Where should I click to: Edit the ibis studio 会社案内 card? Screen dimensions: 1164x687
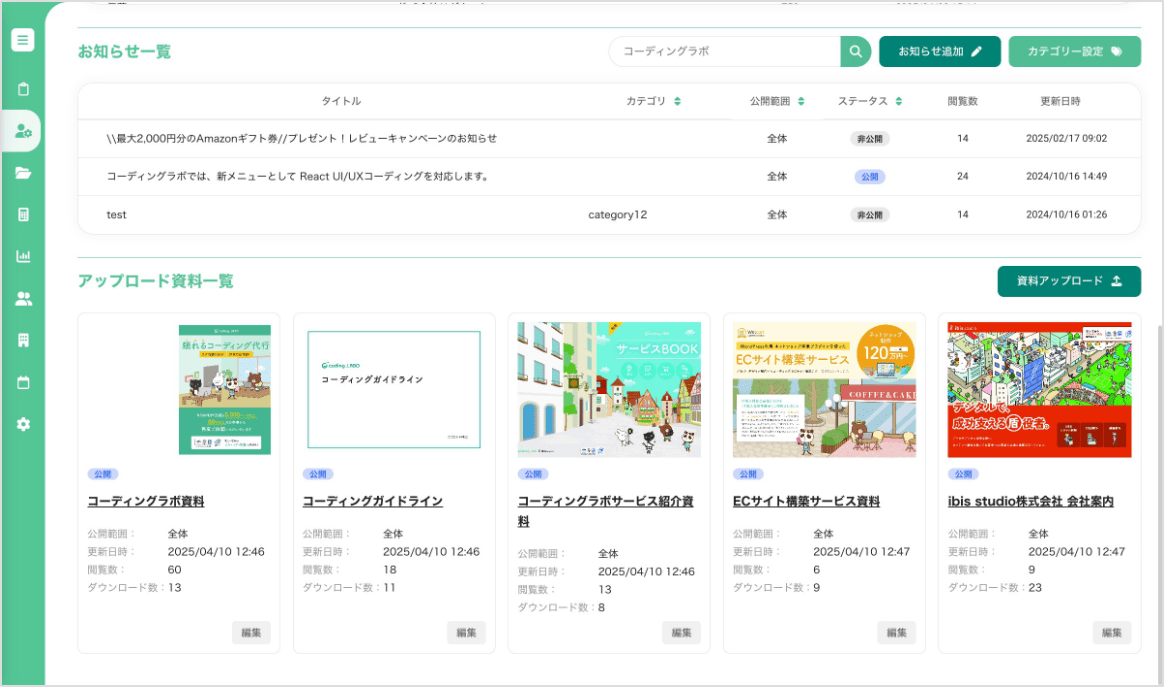tap(1112, 633)
